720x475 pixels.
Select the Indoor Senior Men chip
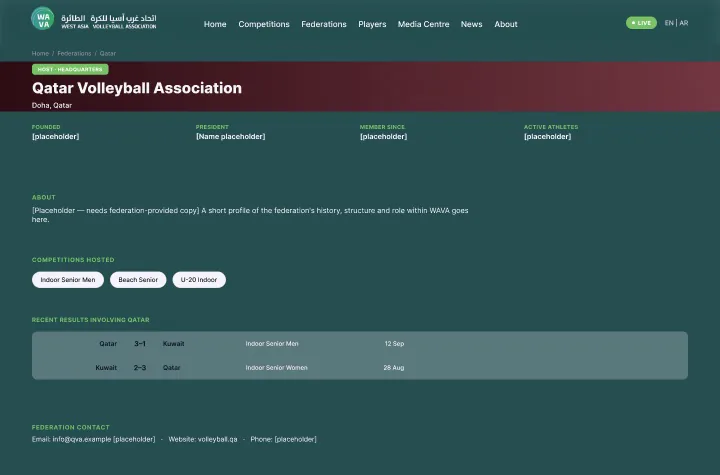pos(68,280)
